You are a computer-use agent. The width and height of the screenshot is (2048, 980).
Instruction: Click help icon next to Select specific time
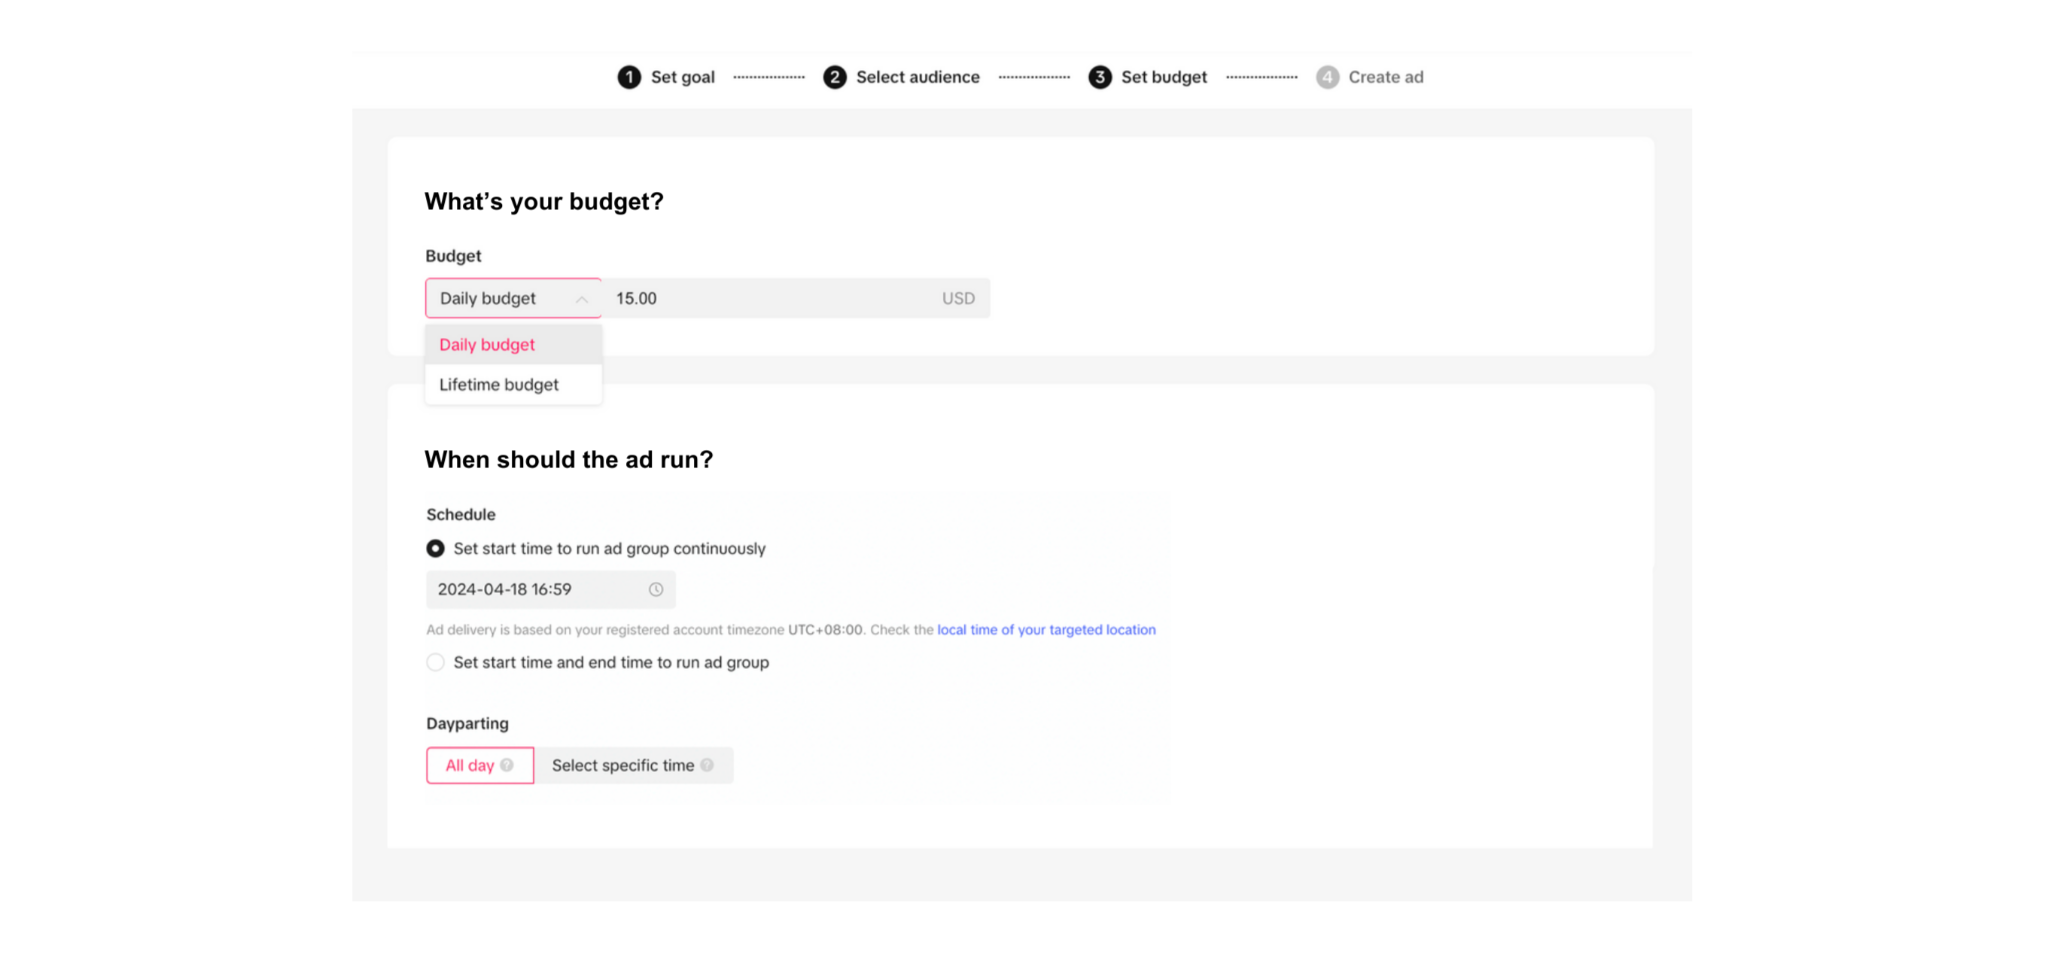707,765
